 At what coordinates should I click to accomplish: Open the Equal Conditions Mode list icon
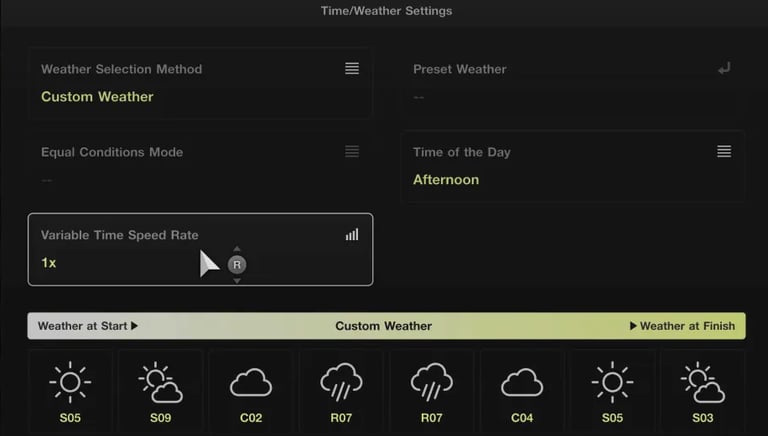point(352,151)
